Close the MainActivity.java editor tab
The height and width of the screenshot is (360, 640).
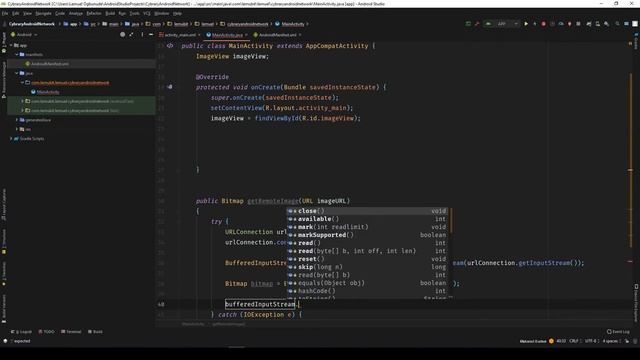[246, 35]
